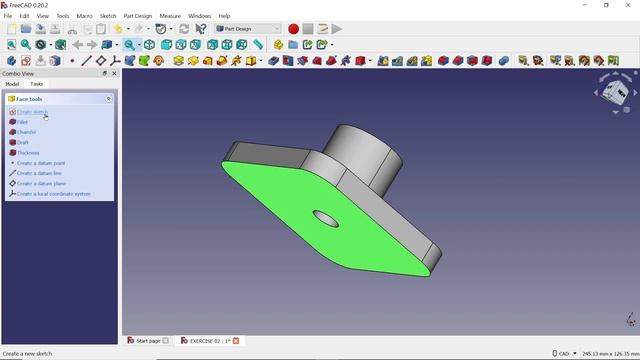Screen dimensions: 640x360
Task: Click Thickness in Face tools
Action: point(28,153)
